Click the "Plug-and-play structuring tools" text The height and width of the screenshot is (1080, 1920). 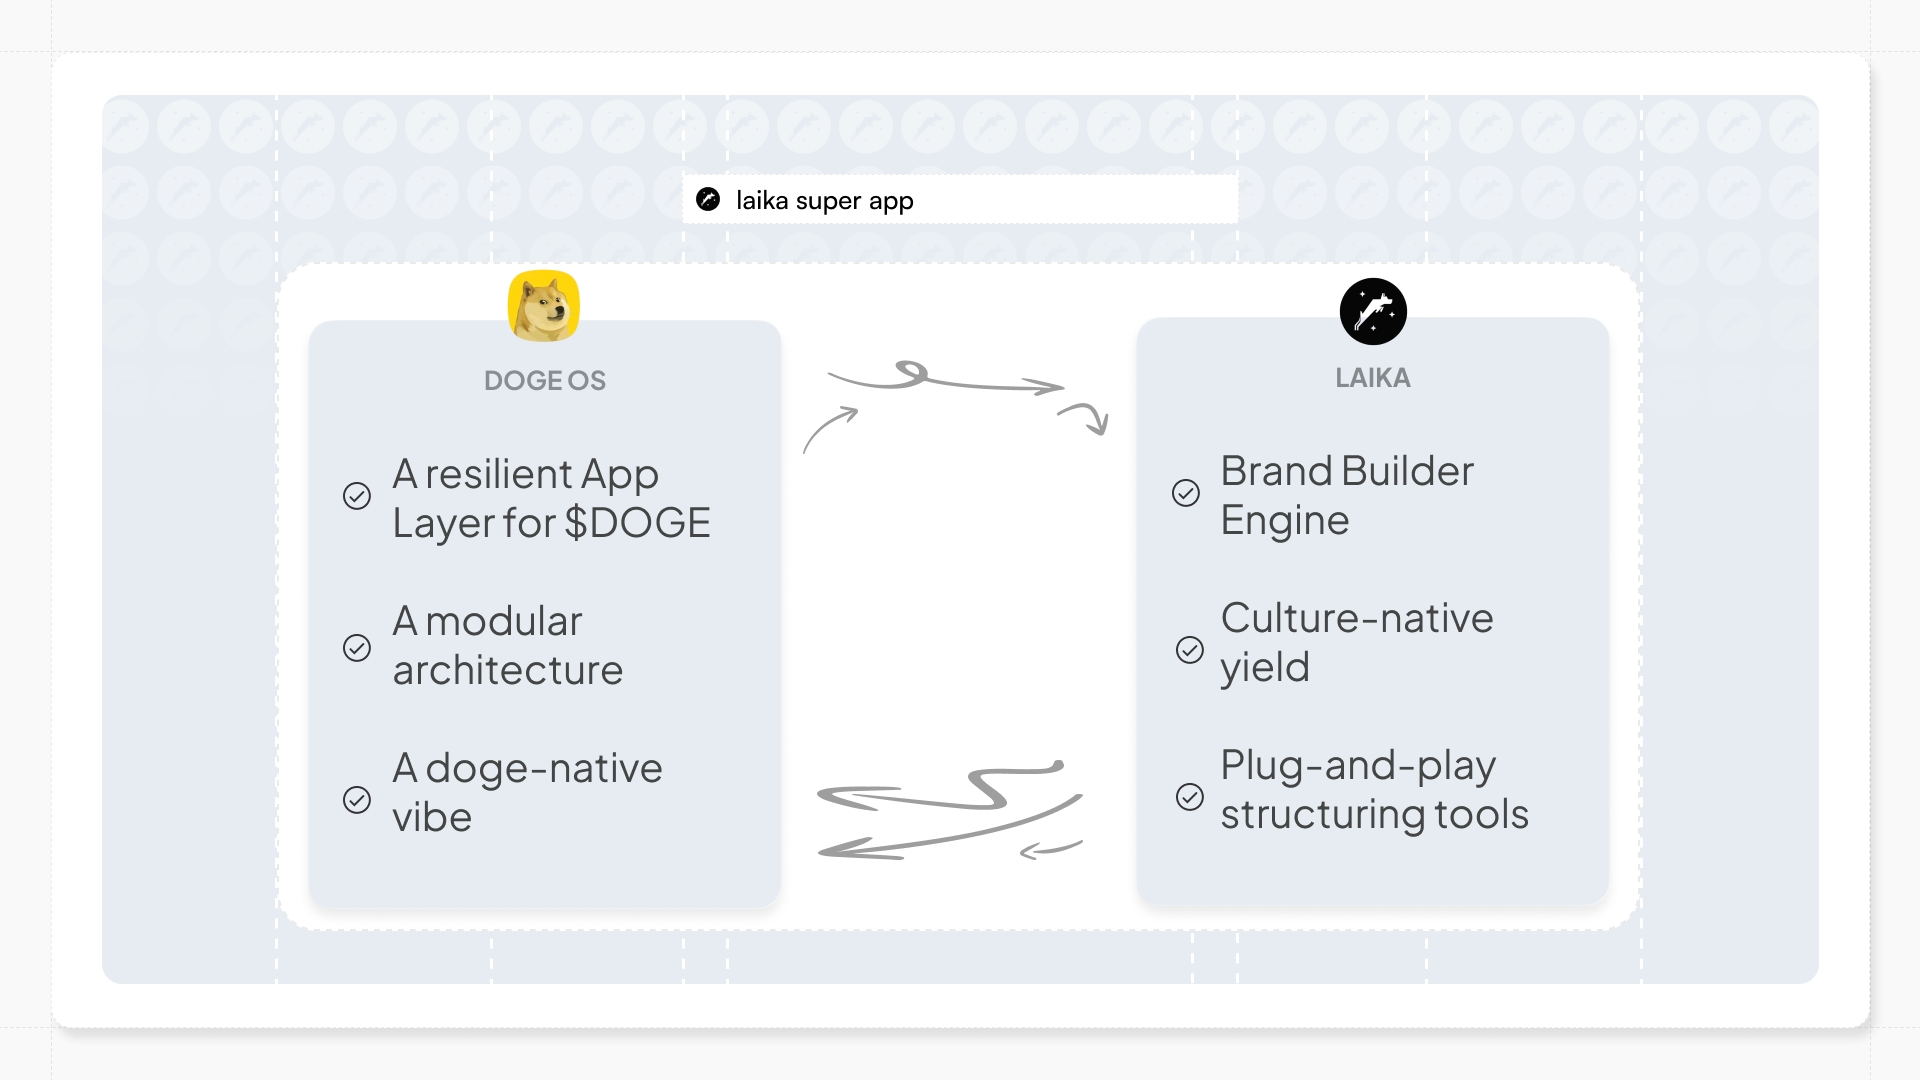tap(1374, 789)
